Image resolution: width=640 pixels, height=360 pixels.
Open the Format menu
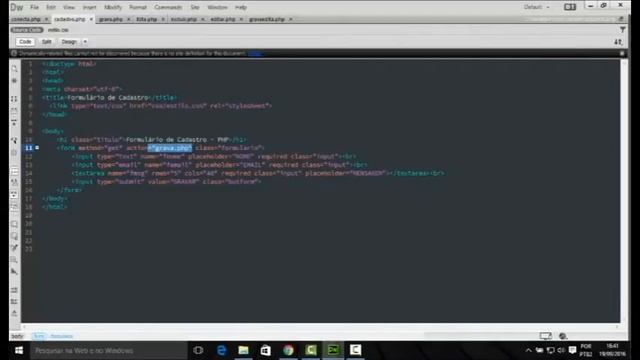point(138,7)
